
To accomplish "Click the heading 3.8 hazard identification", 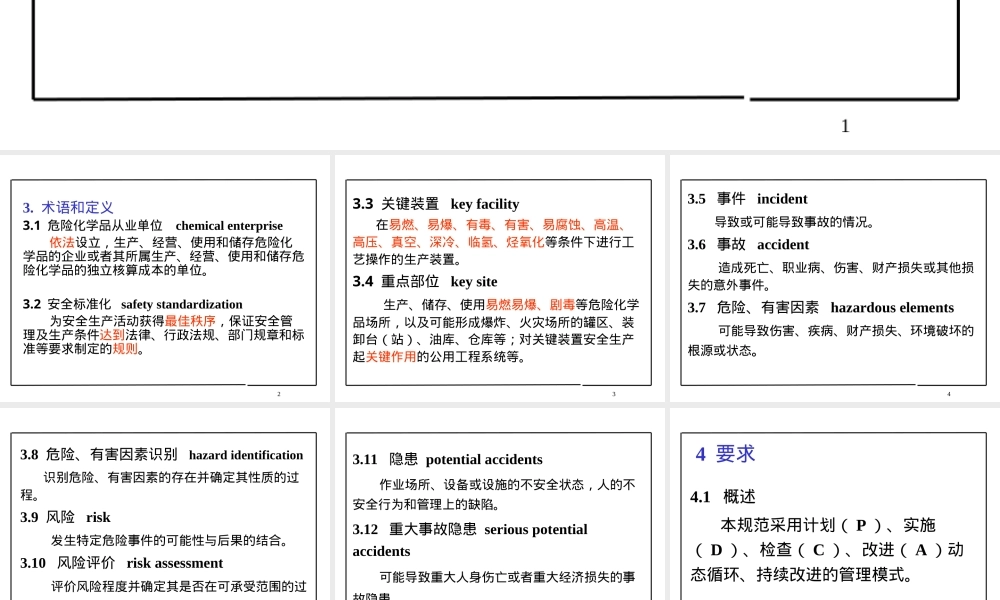I will click(161, 455).
